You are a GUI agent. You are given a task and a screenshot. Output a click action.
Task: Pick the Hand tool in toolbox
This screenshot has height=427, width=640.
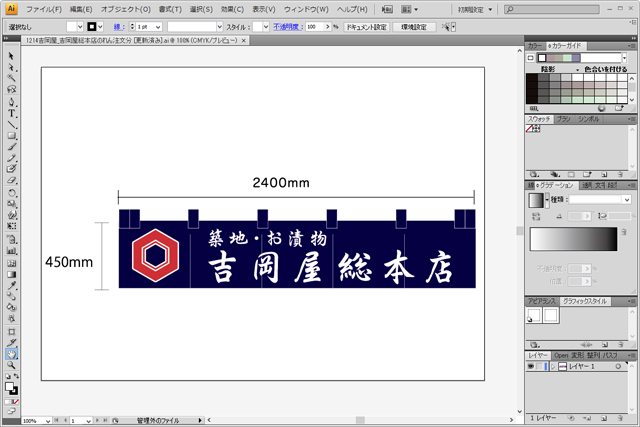tap(12, 353)
